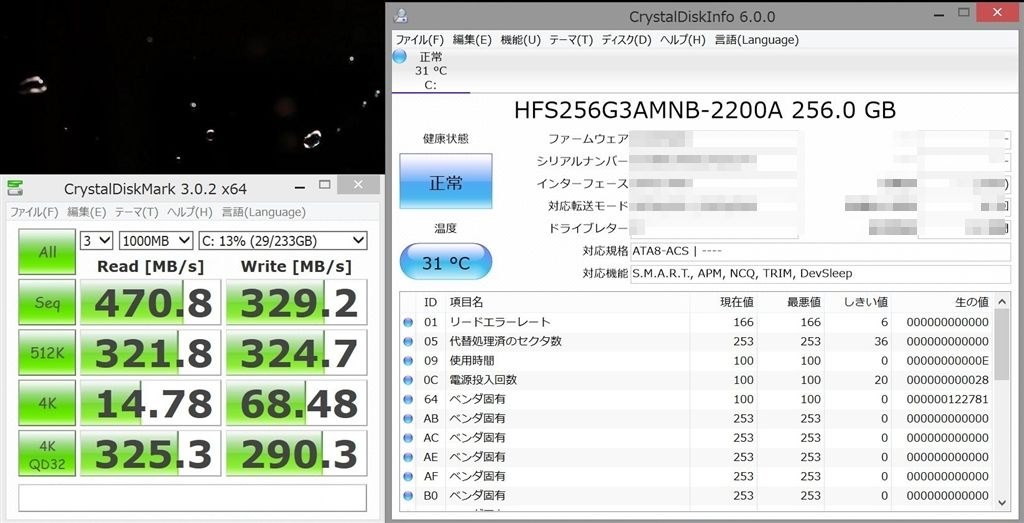Click the ID column header

(430, 302)
